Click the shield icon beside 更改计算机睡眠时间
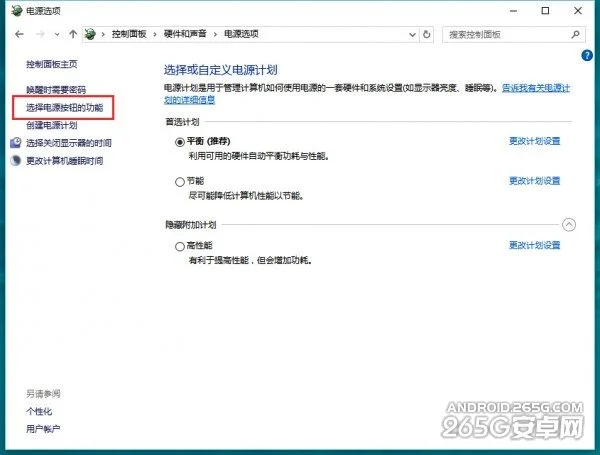Screen dimensions: 600x455 (x=16, y=160)
